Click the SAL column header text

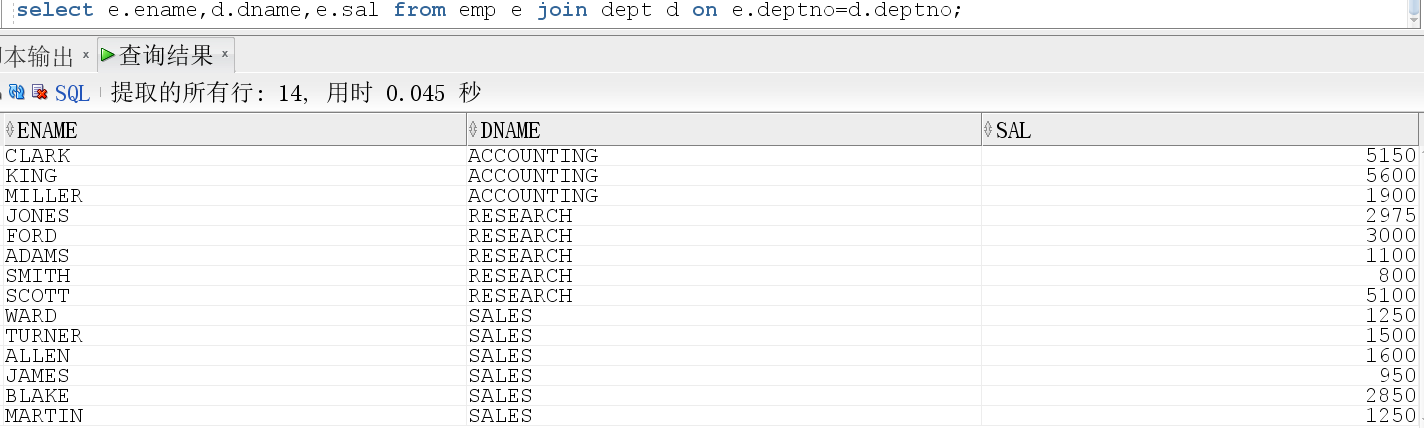[x=1013, y=131]
